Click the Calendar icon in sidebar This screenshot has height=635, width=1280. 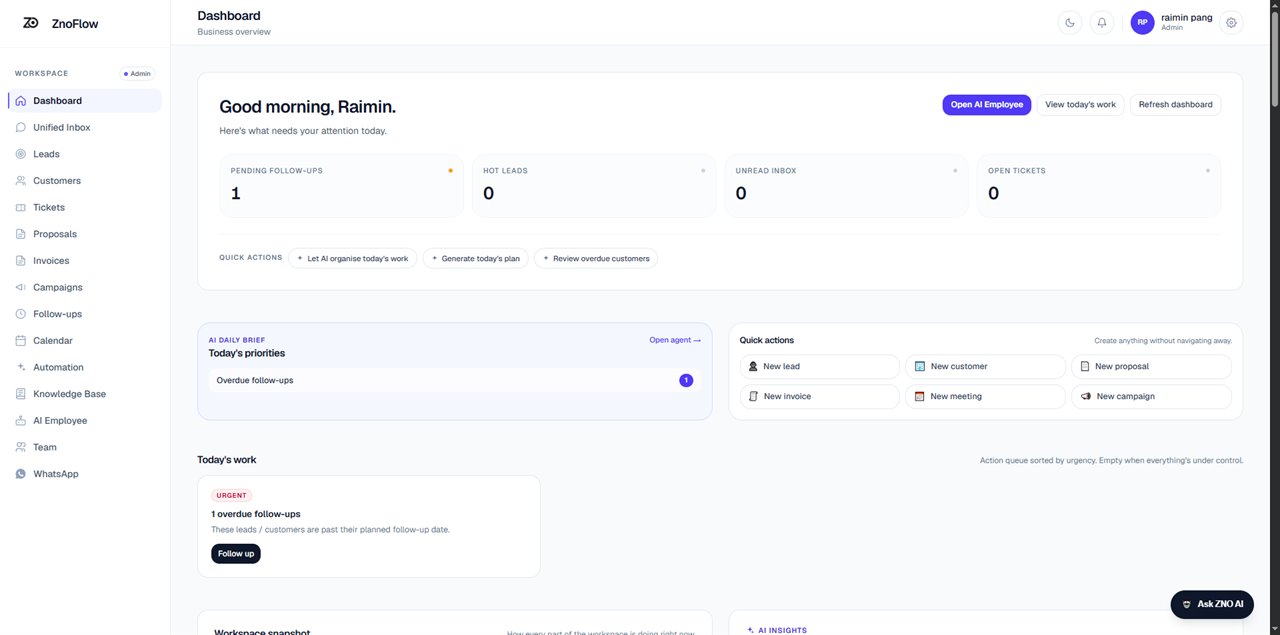click(x=21, y=341)
